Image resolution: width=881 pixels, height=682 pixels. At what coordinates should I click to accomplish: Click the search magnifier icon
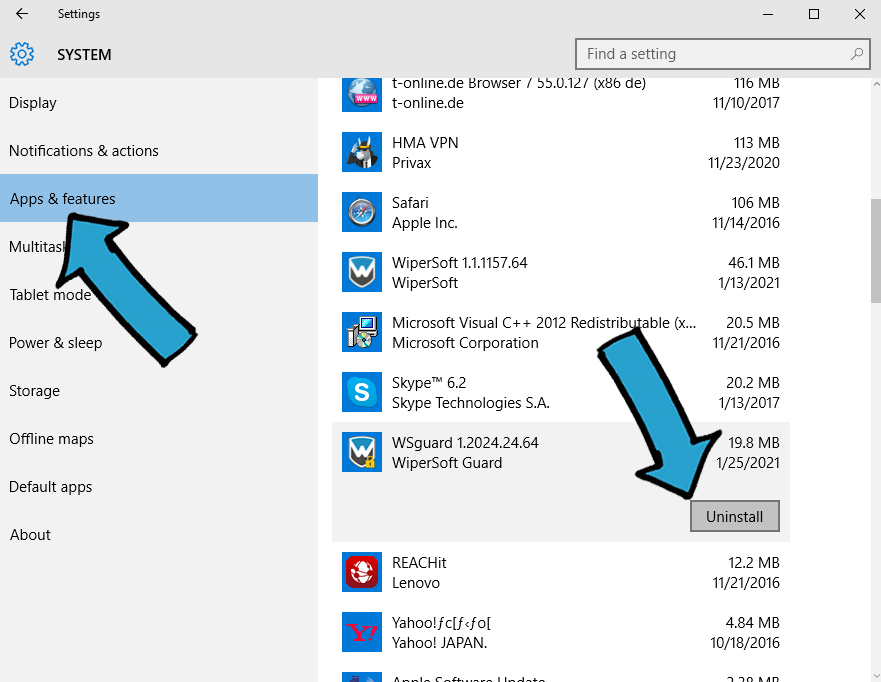857,54
